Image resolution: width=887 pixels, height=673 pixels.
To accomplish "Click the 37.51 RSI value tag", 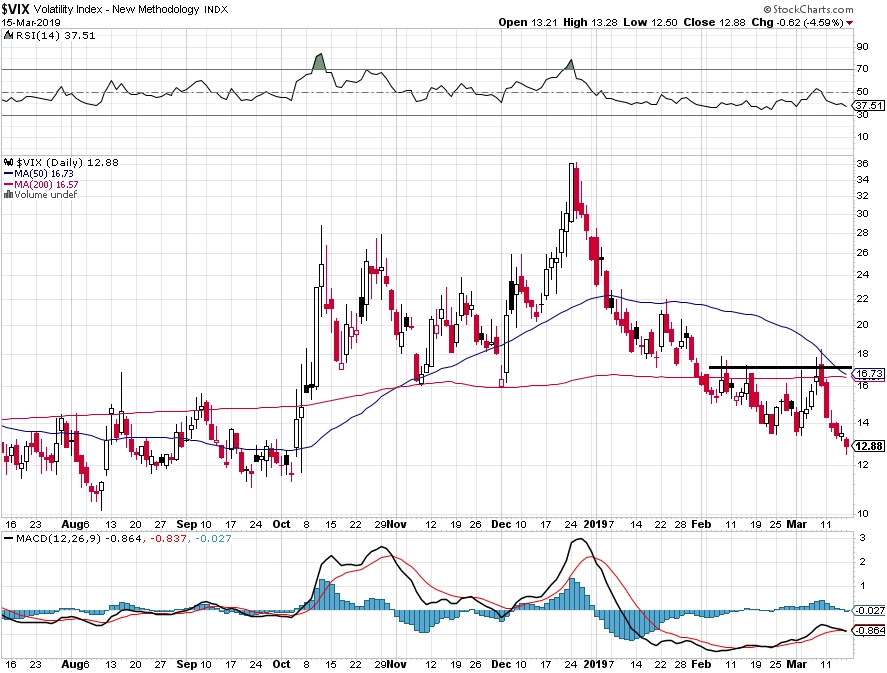I will [869, 106].
